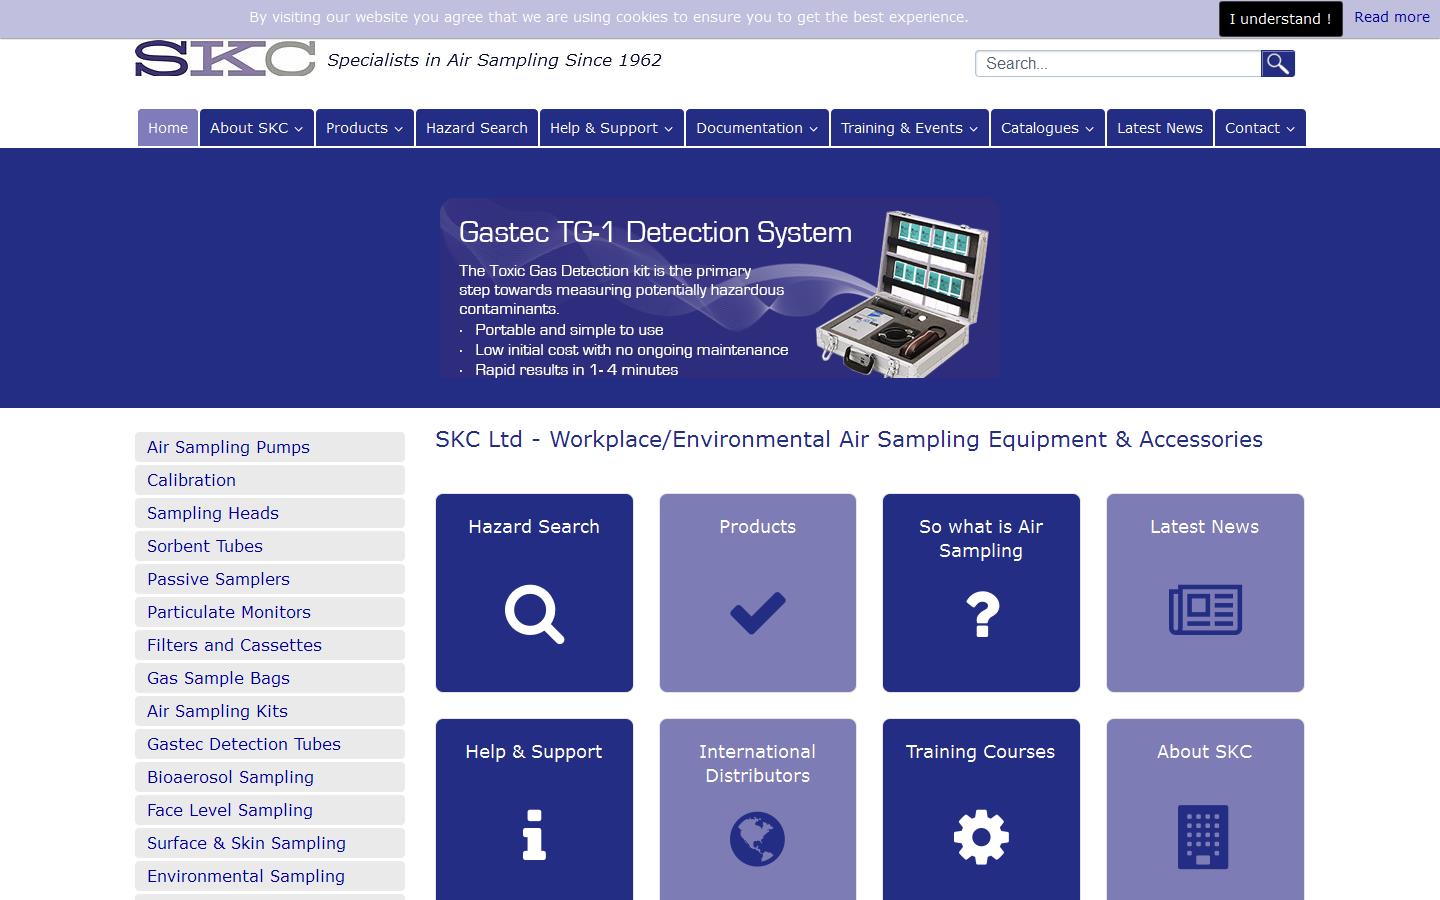Screen dimensions: 1440x900
Task: Open the Catalogues dropdown menu
Action: tap(1047, 128)
